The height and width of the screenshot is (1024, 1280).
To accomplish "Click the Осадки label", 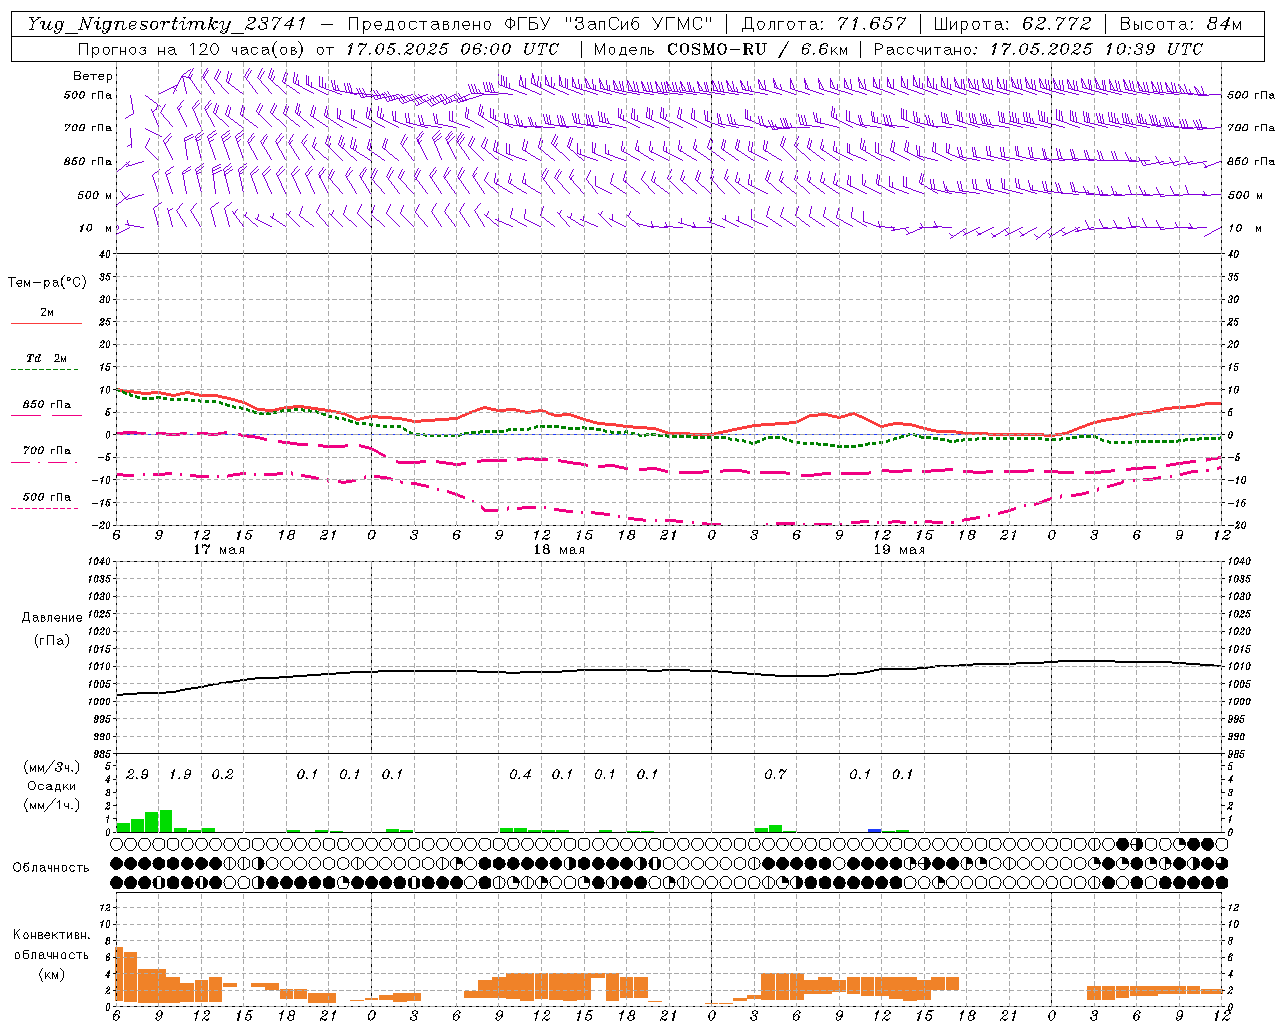I will [52, 787].
